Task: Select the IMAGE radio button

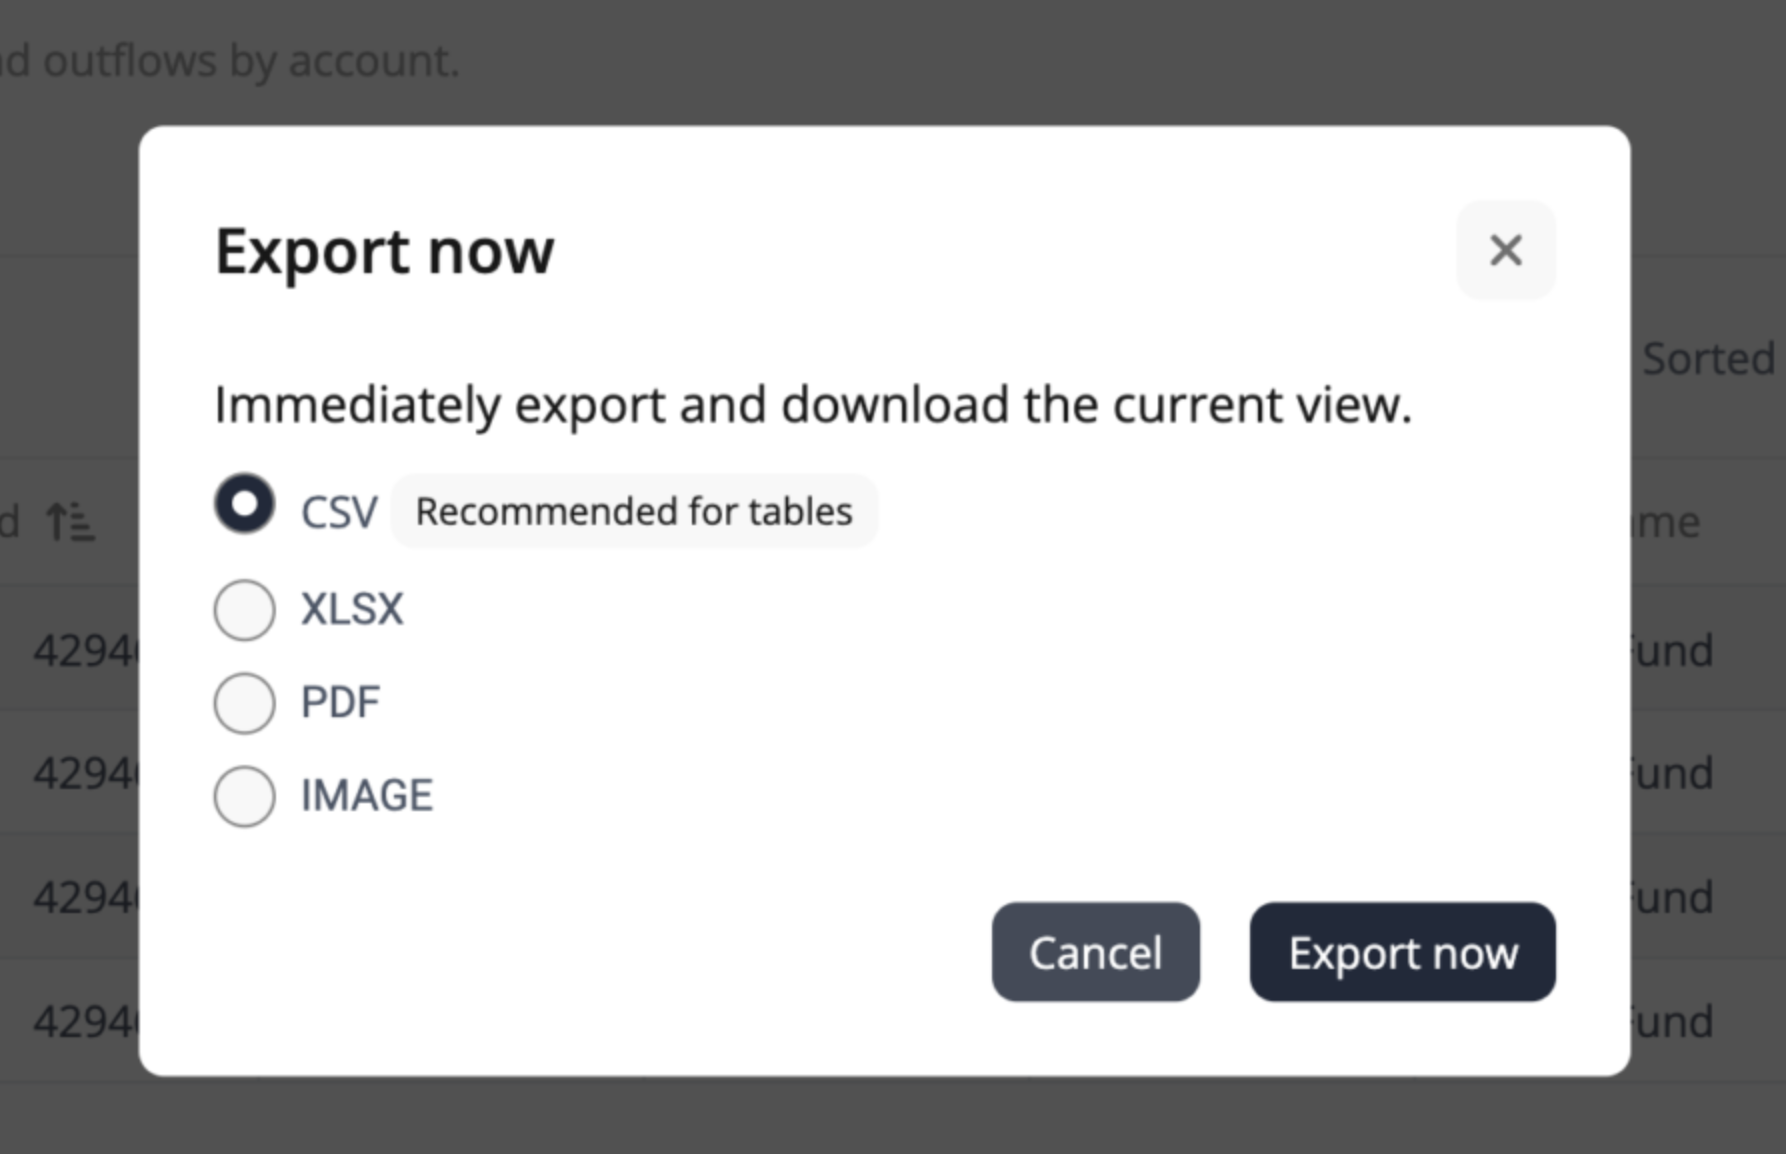Action: tap(244, 796)
